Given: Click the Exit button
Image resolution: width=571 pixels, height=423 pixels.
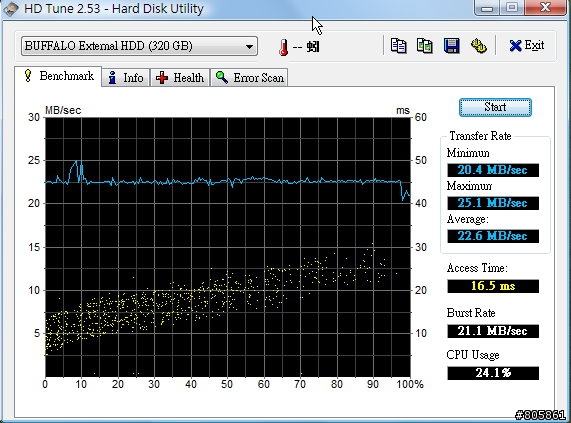Looking at the screenshot, I should [527, 46].
